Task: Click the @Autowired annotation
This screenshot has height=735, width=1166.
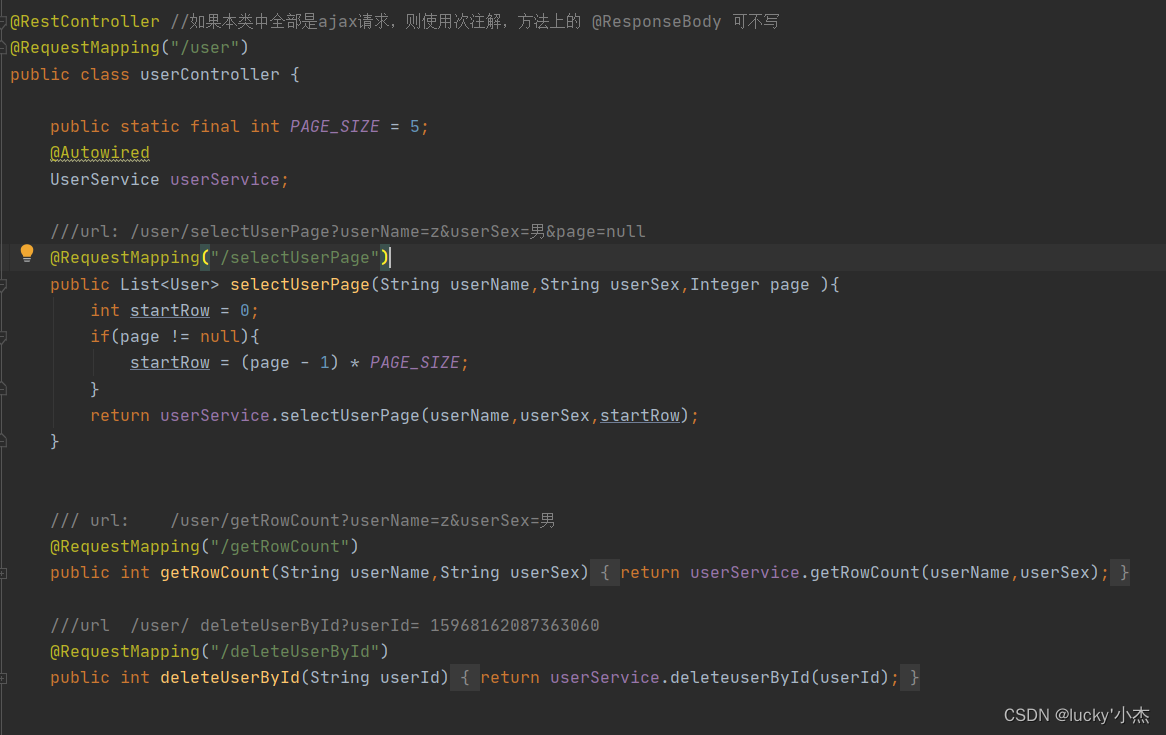Action: point(100,153)
